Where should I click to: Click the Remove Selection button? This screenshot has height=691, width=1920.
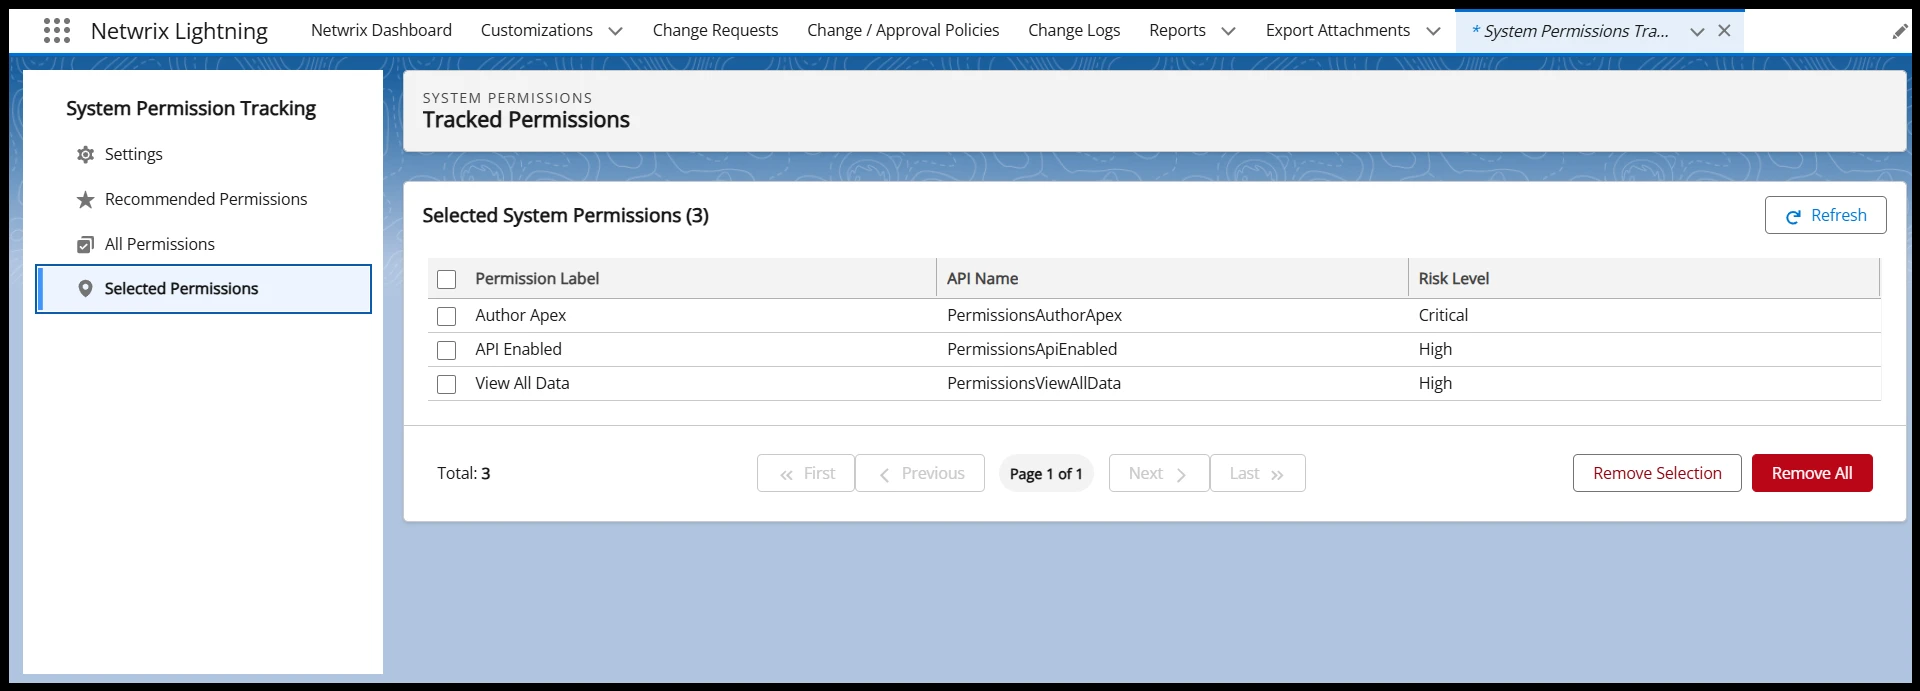1657,473
